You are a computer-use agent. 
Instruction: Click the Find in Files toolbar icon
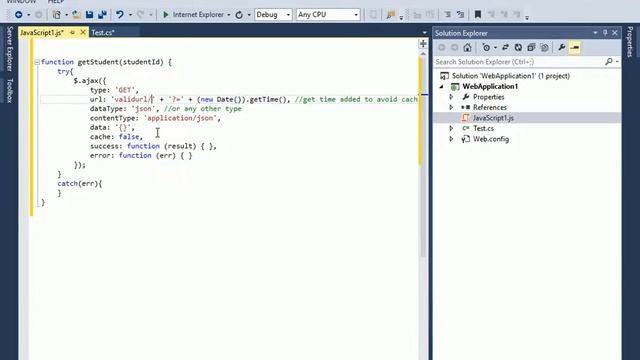coord(391,15)
